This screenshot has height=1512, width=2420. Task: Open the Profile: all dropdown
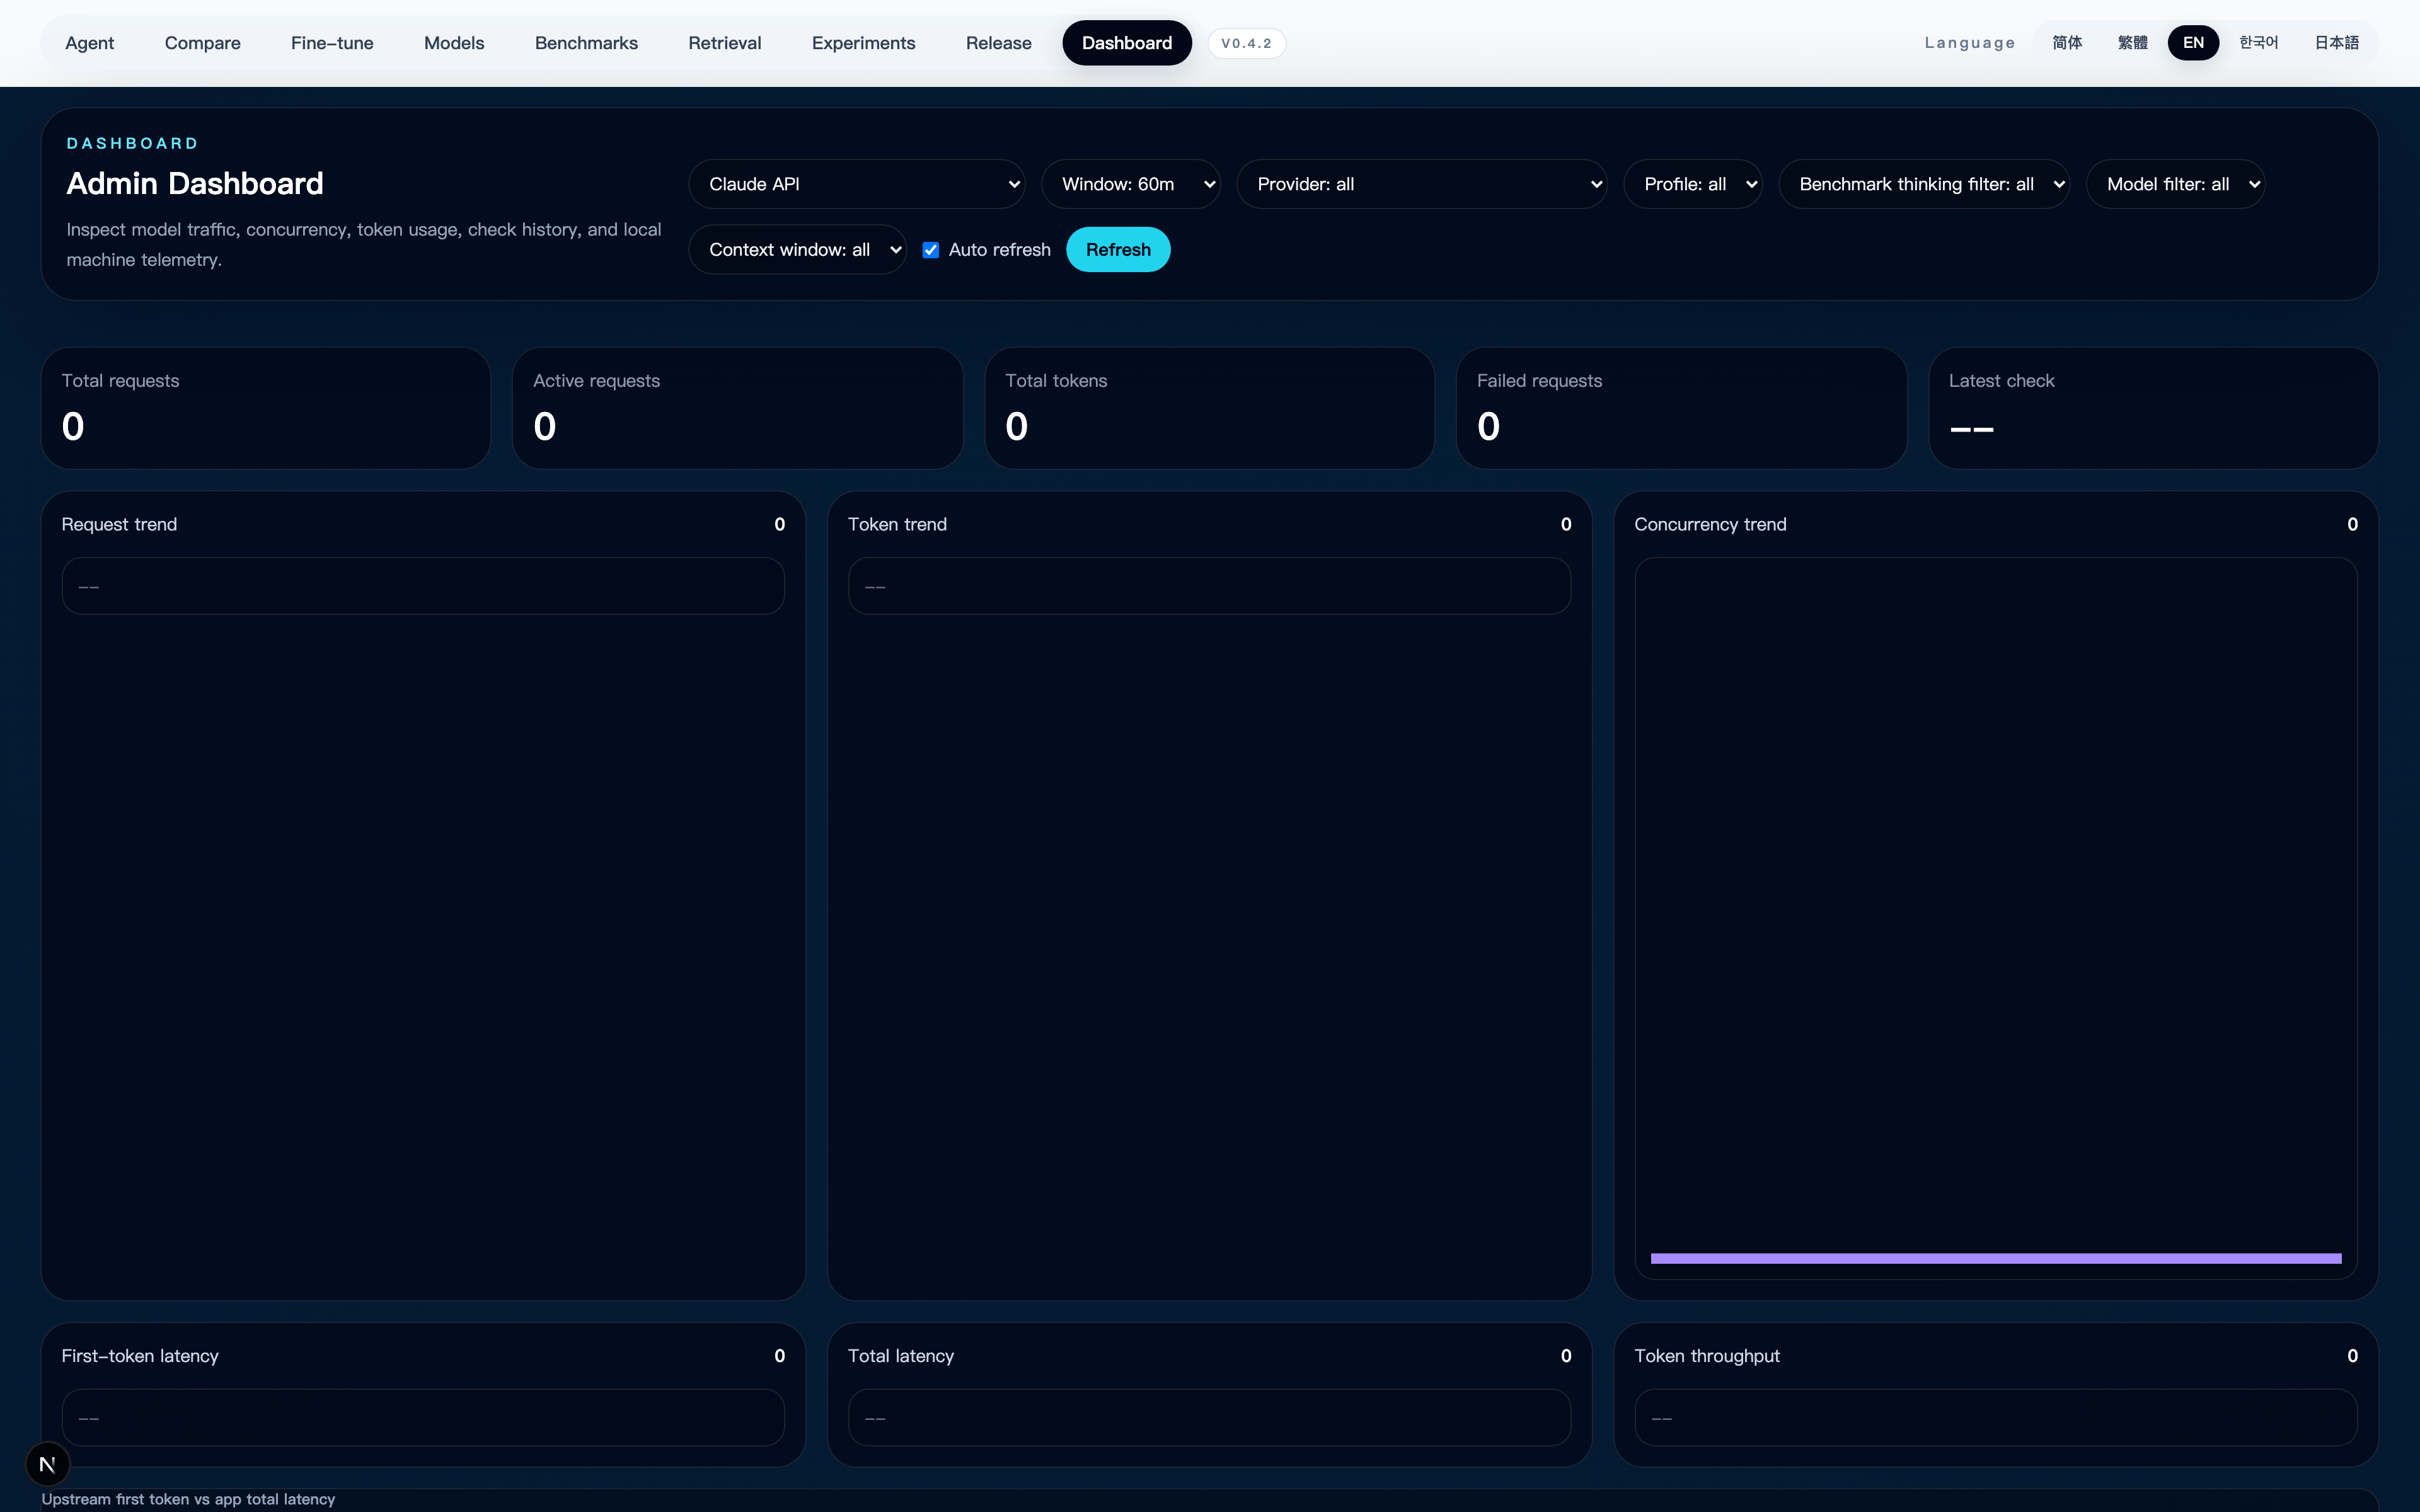1692,184
